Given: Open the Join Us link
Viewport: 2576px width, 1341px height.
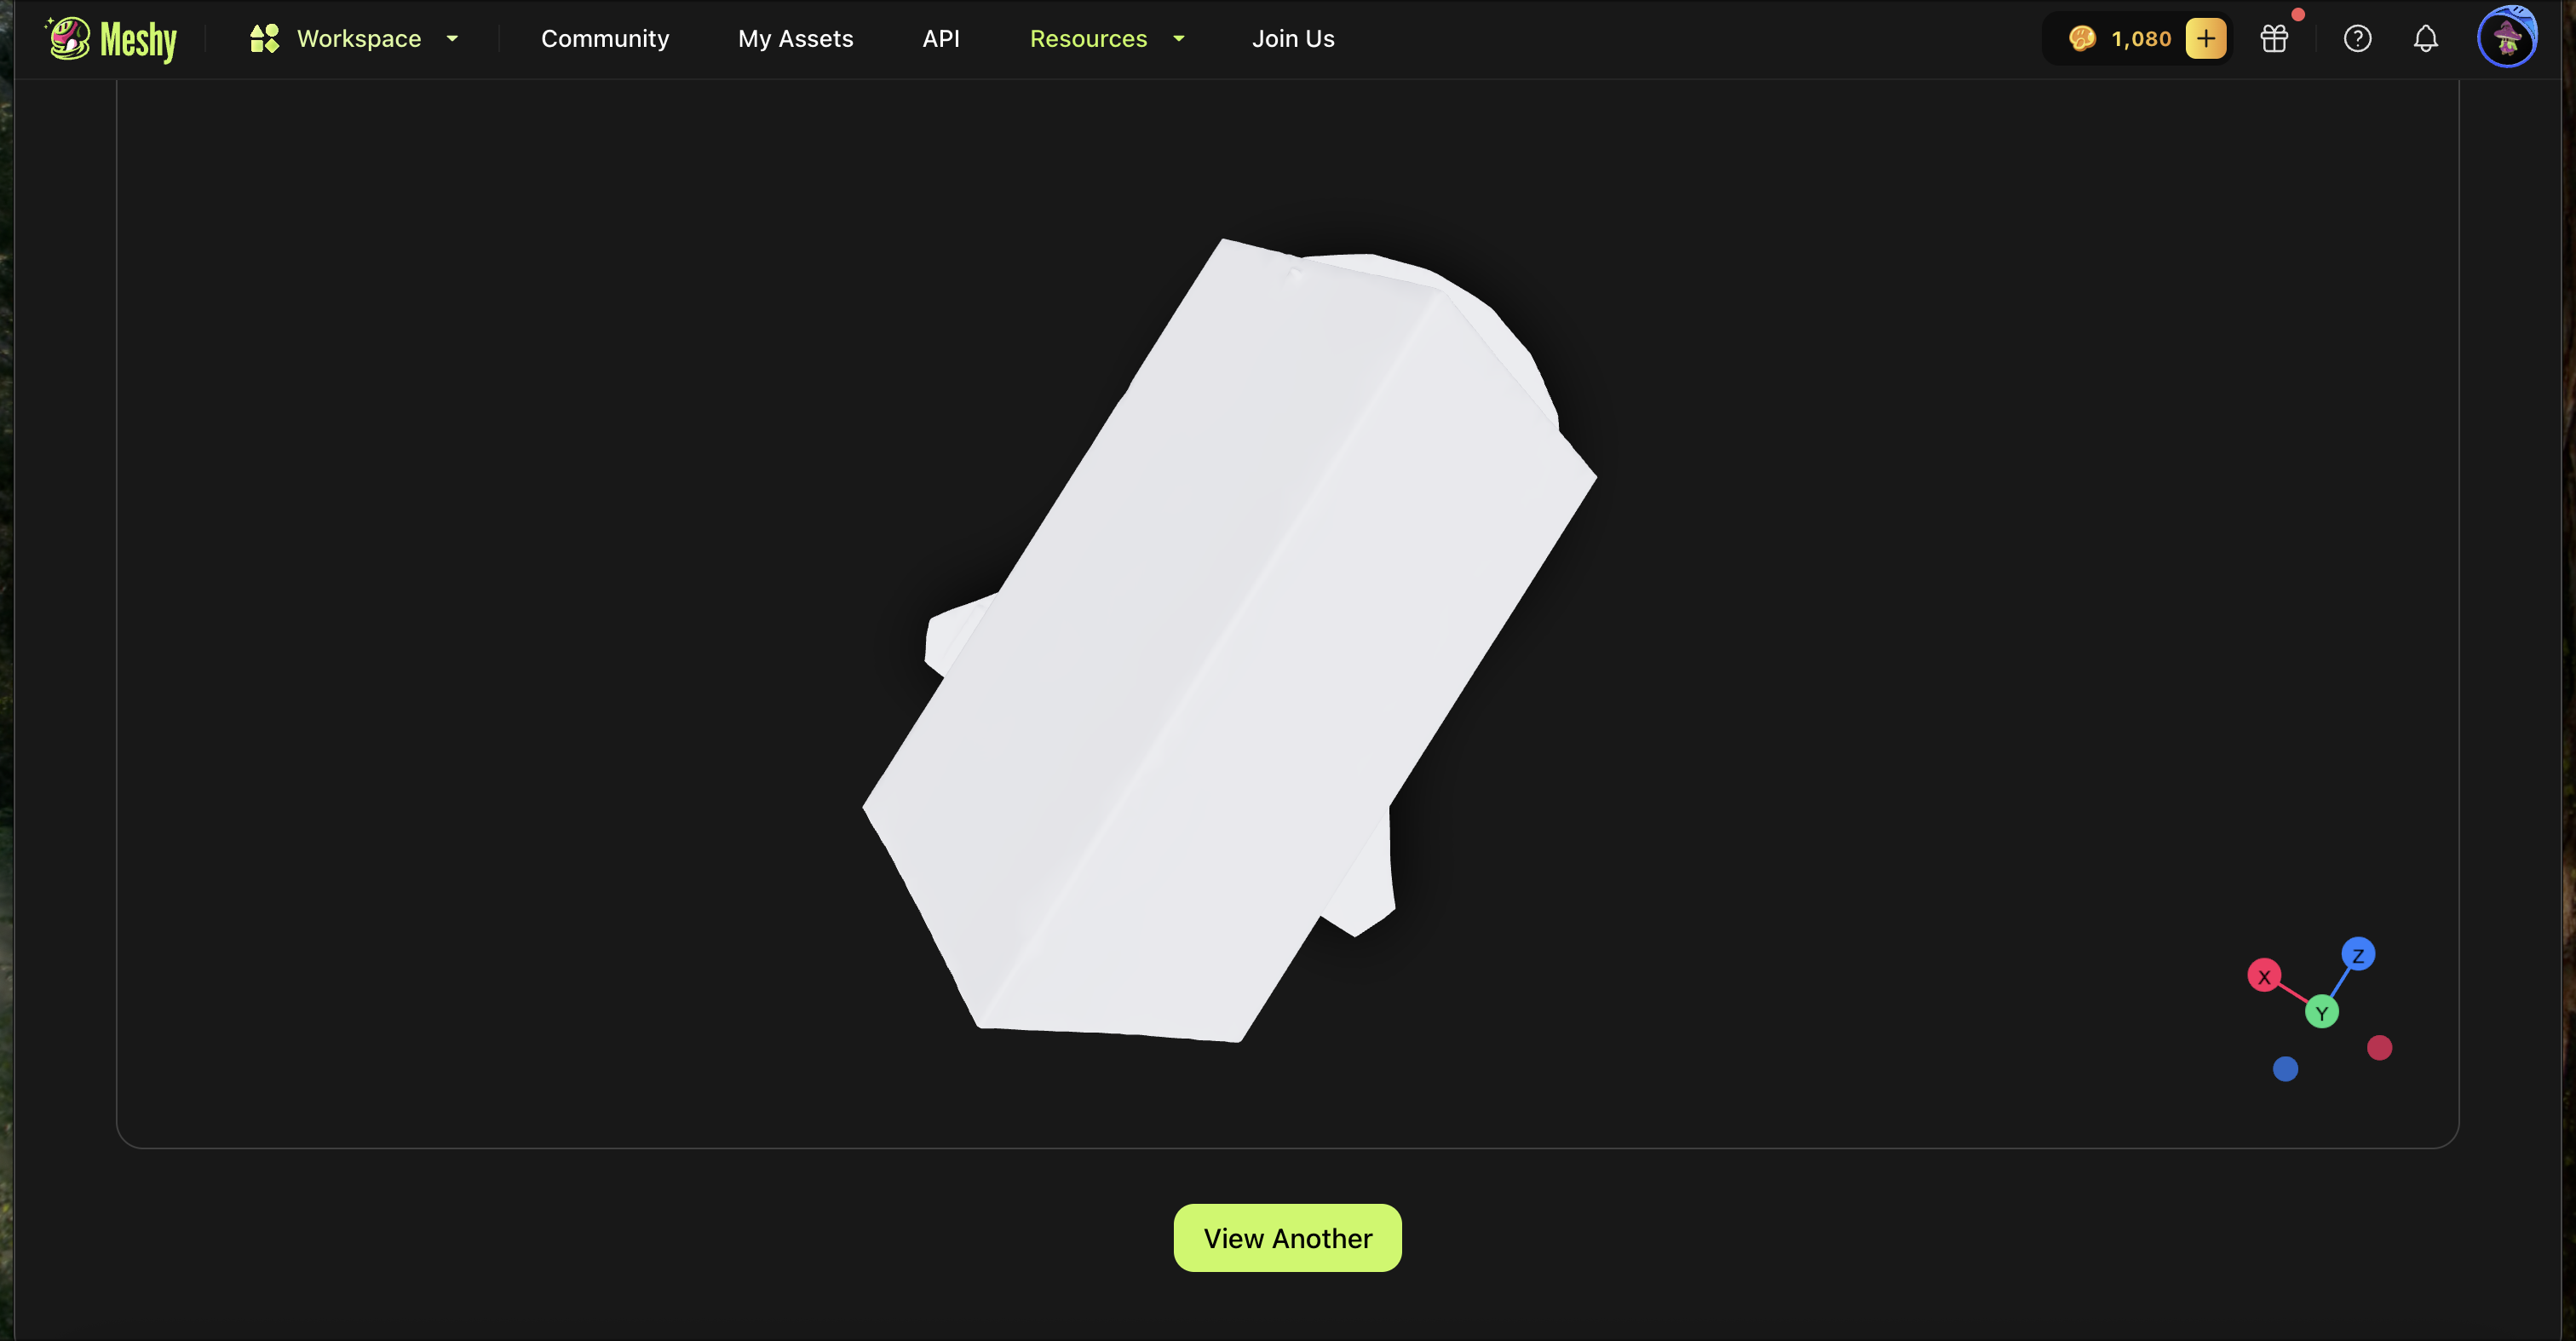Looking at the screenshot, I should 1293,39.
